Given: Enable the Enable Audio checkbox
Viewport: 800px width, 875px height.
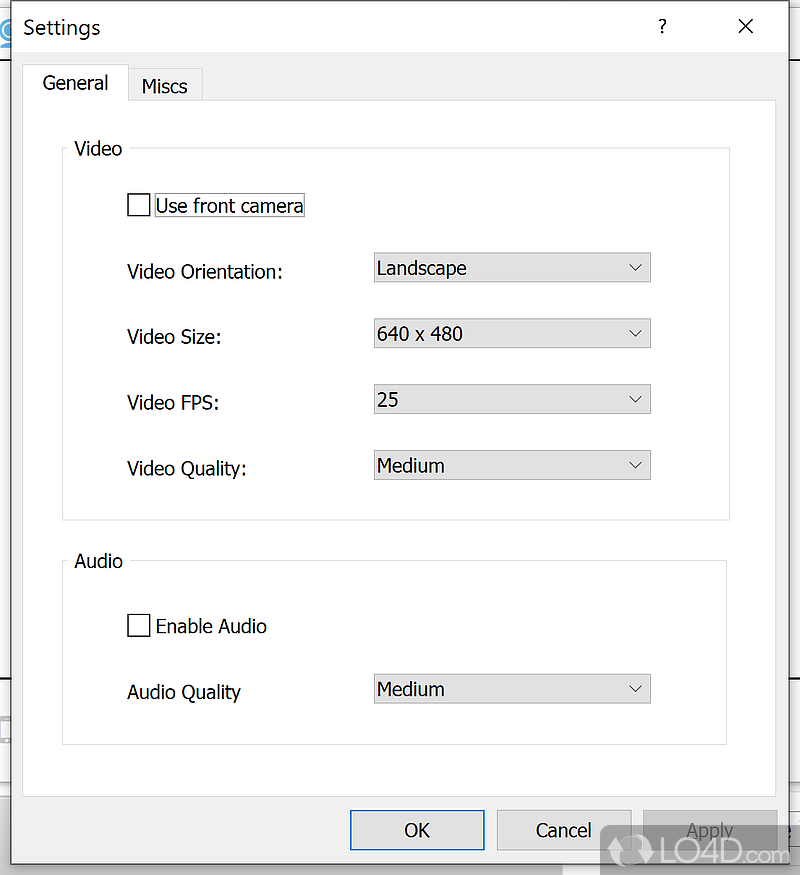Looking at the screenshot, I should (x=139, y=626).
